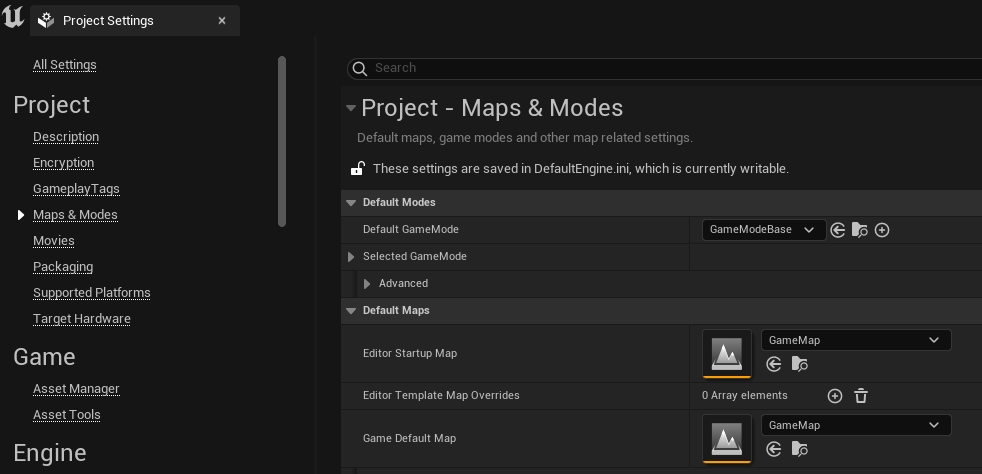Open the Default GameMode dropdown
This screenshot has width=982, height=474.
(x=764, y=230)
